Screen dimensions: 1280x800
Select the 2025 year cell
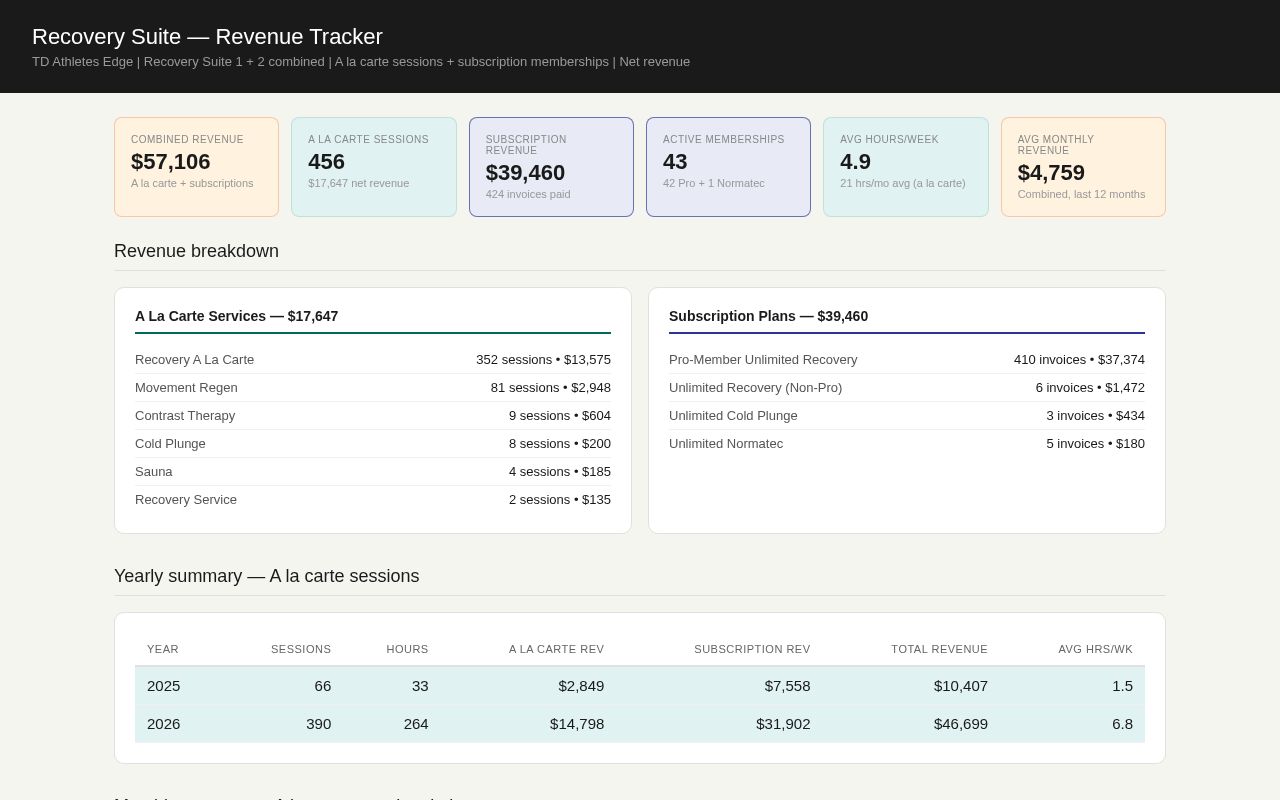pos(164,686)
